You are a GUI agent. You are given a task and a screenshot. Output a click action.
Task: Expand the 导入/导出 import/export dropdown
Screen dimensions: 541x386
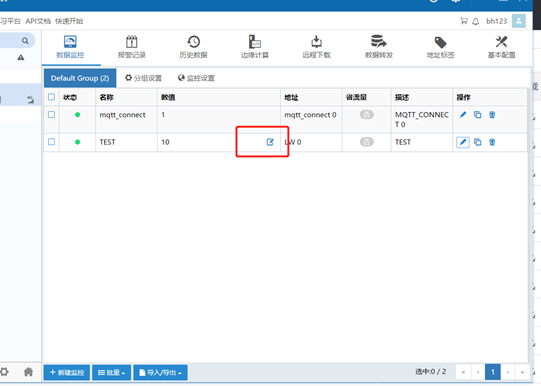click(x=160, y=373)
